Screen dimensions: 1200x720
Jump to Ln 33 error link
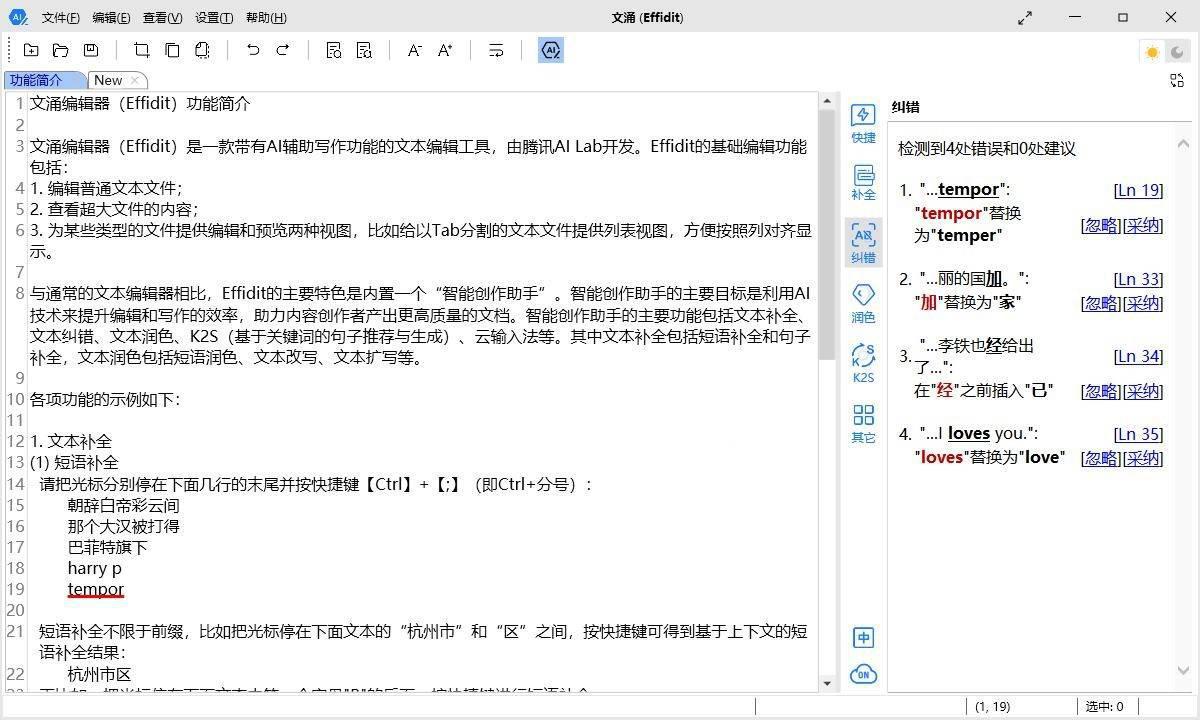pyautogui.click(x=1138, y=279)
